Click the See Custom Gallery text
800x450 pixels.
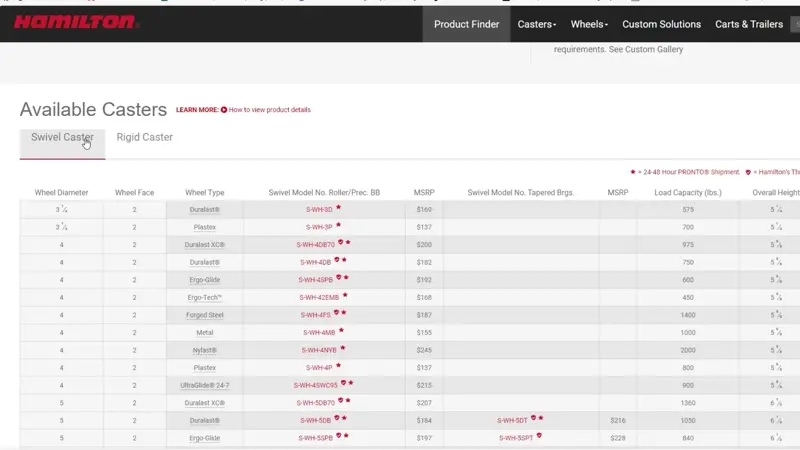click(646, 49)
